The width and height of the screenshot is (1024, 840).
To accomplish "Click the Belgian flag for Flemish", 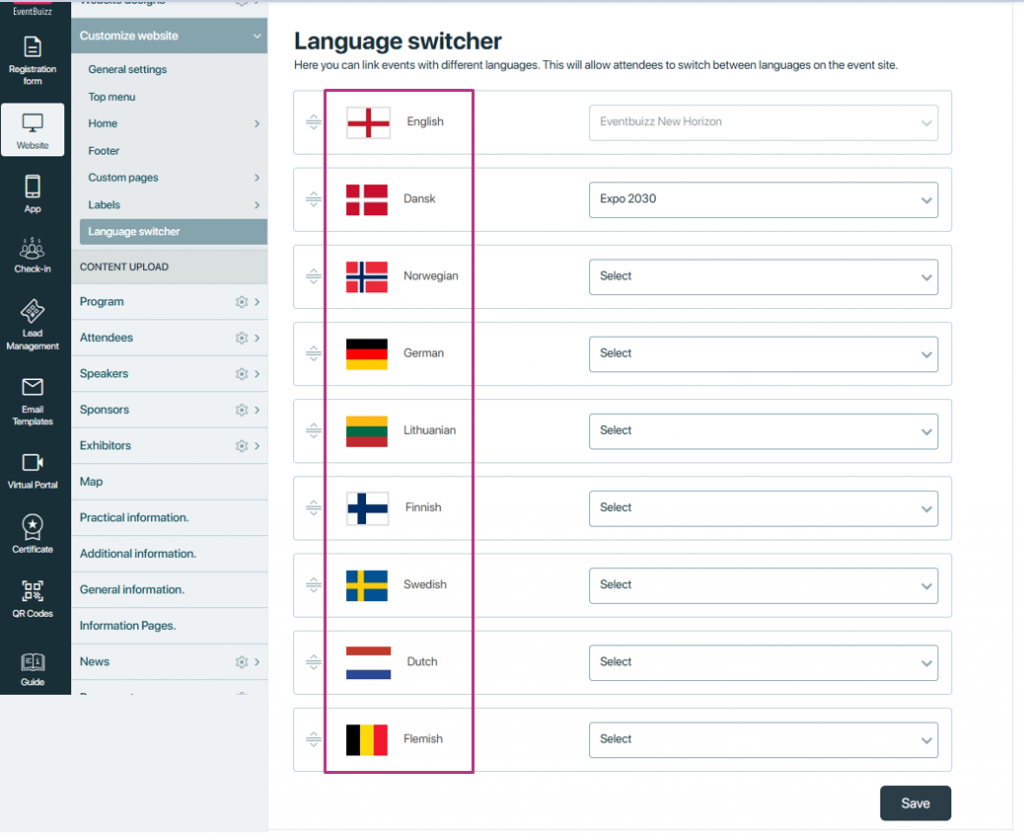I will 367,740.
